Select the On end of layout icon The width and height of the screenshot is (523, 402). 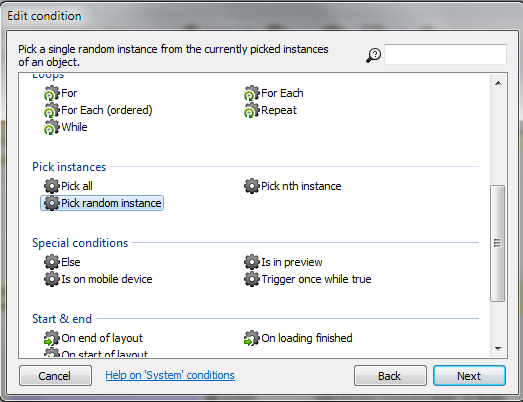pos(51,338)
